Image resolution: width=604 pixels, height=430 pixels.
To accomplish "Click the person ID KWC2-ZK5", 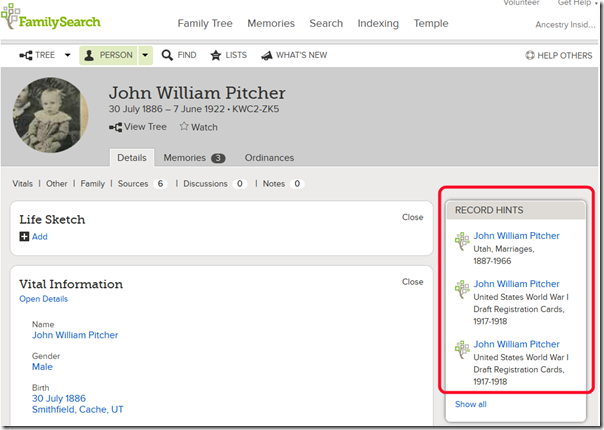I will (x=255, y=109).
